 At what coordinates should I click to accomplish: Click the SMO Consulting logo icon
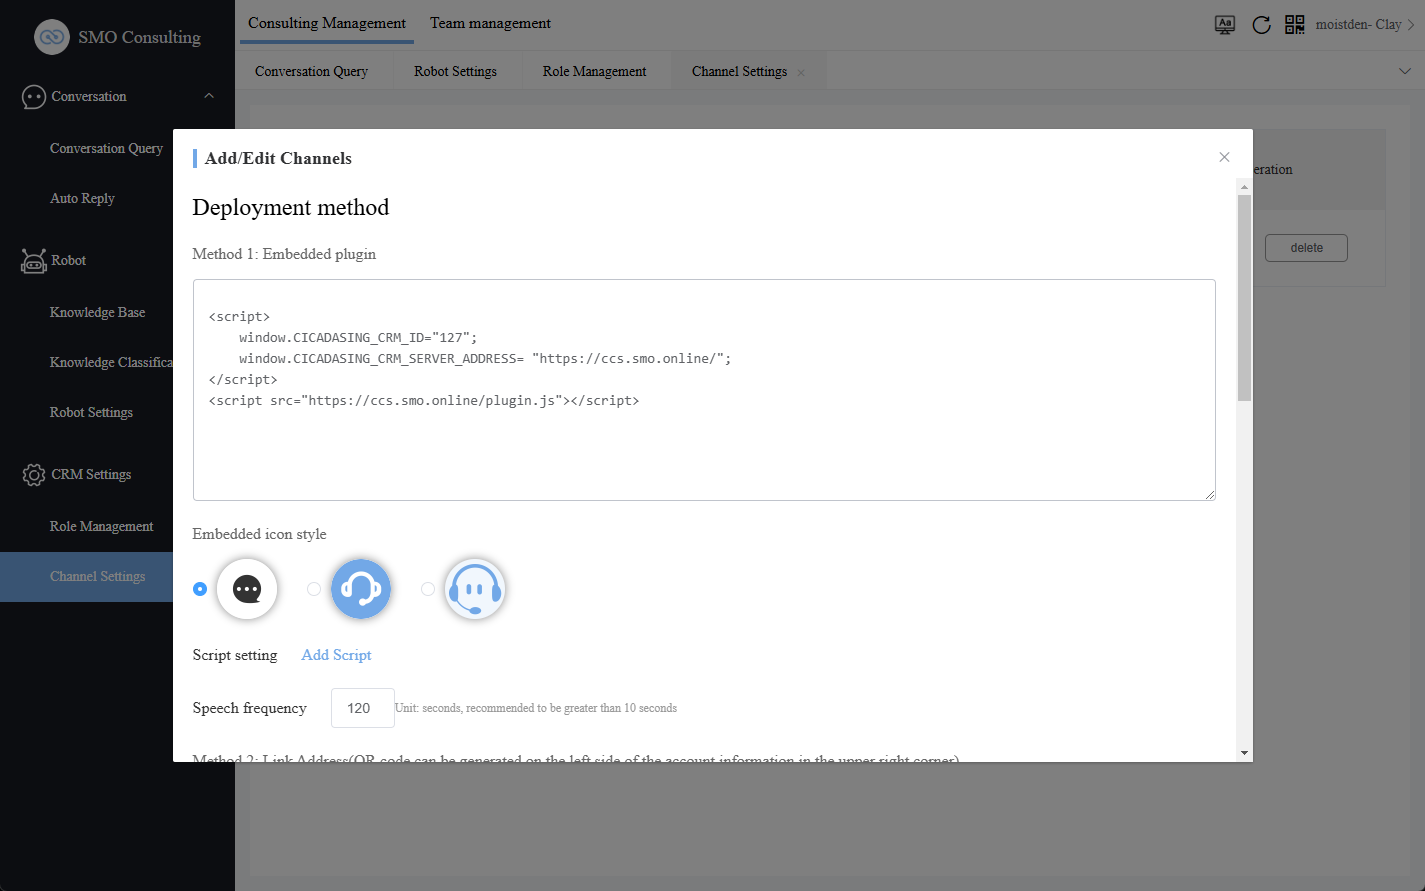[x=52, y=37]
